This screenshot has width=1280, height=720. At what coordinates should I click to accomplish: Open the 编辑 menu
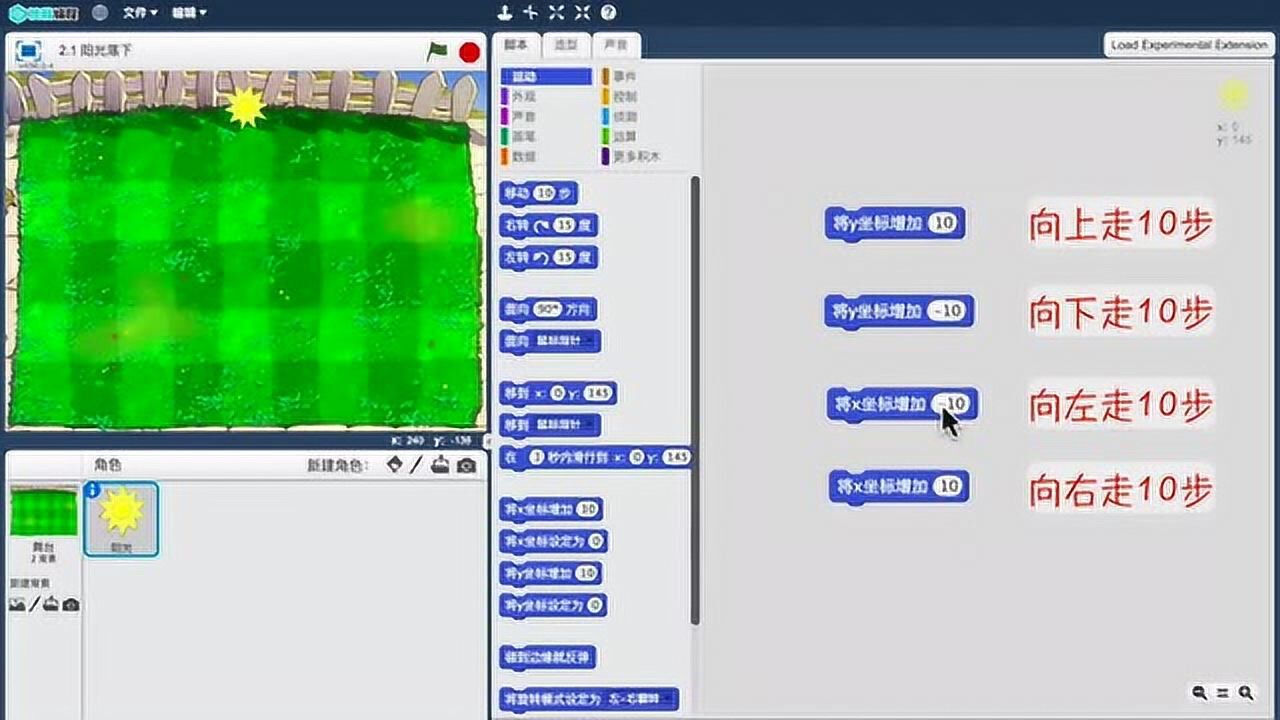click(189, 13)
